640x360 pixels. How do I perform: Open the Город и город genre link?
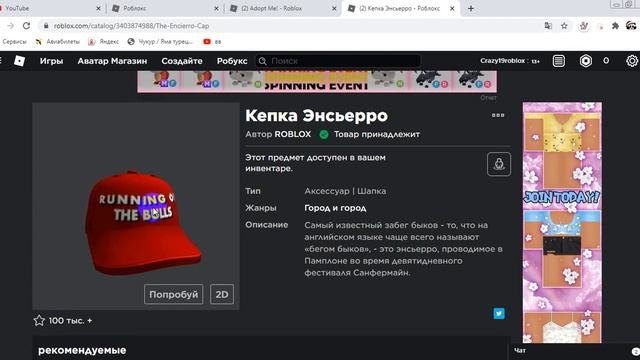pos(335,208)
